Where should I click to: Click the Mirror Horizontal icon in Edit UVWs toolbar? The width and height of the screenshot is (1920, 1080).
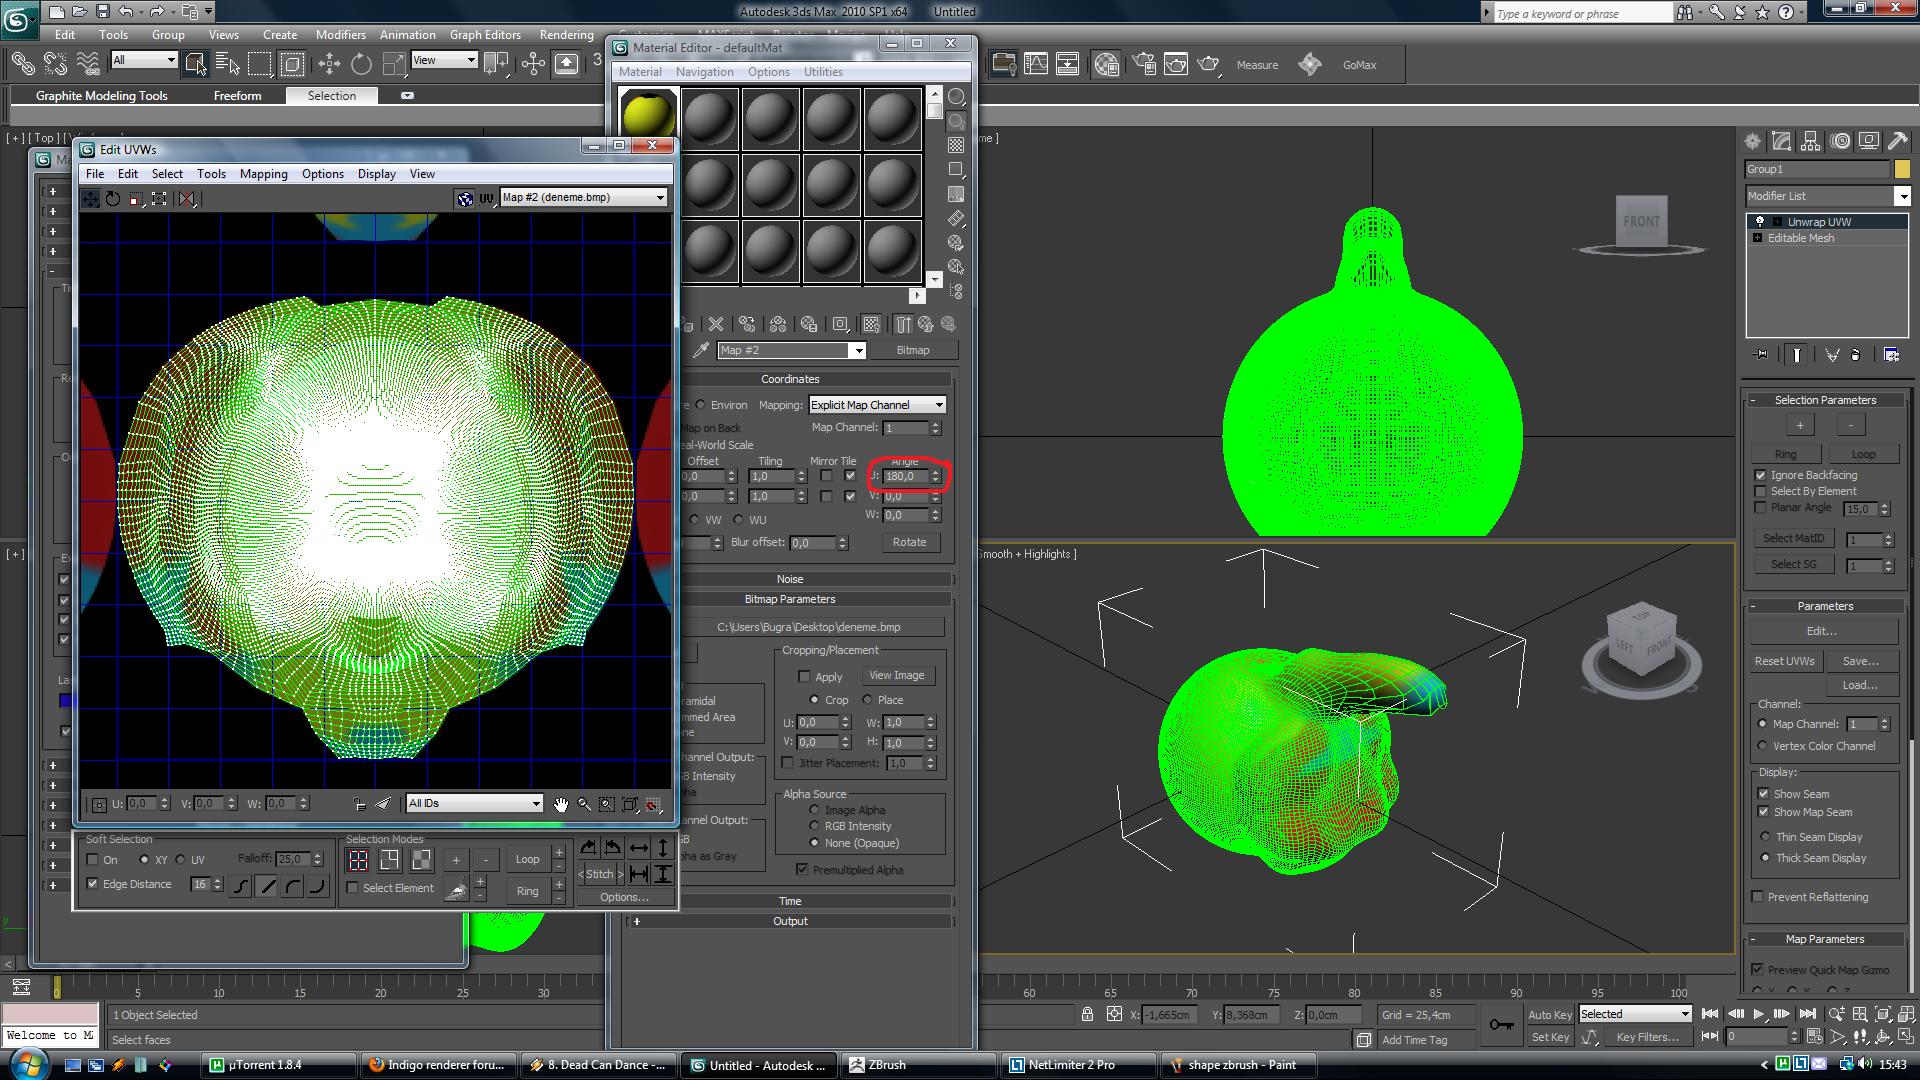pyautogui.click(x=186, y=199)
